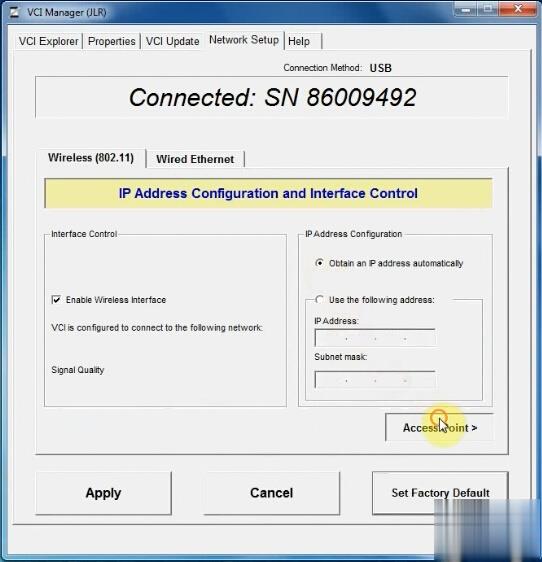
Task: Open the Access Point settings button
Action: pyautogui.click(x=439, y=428)
